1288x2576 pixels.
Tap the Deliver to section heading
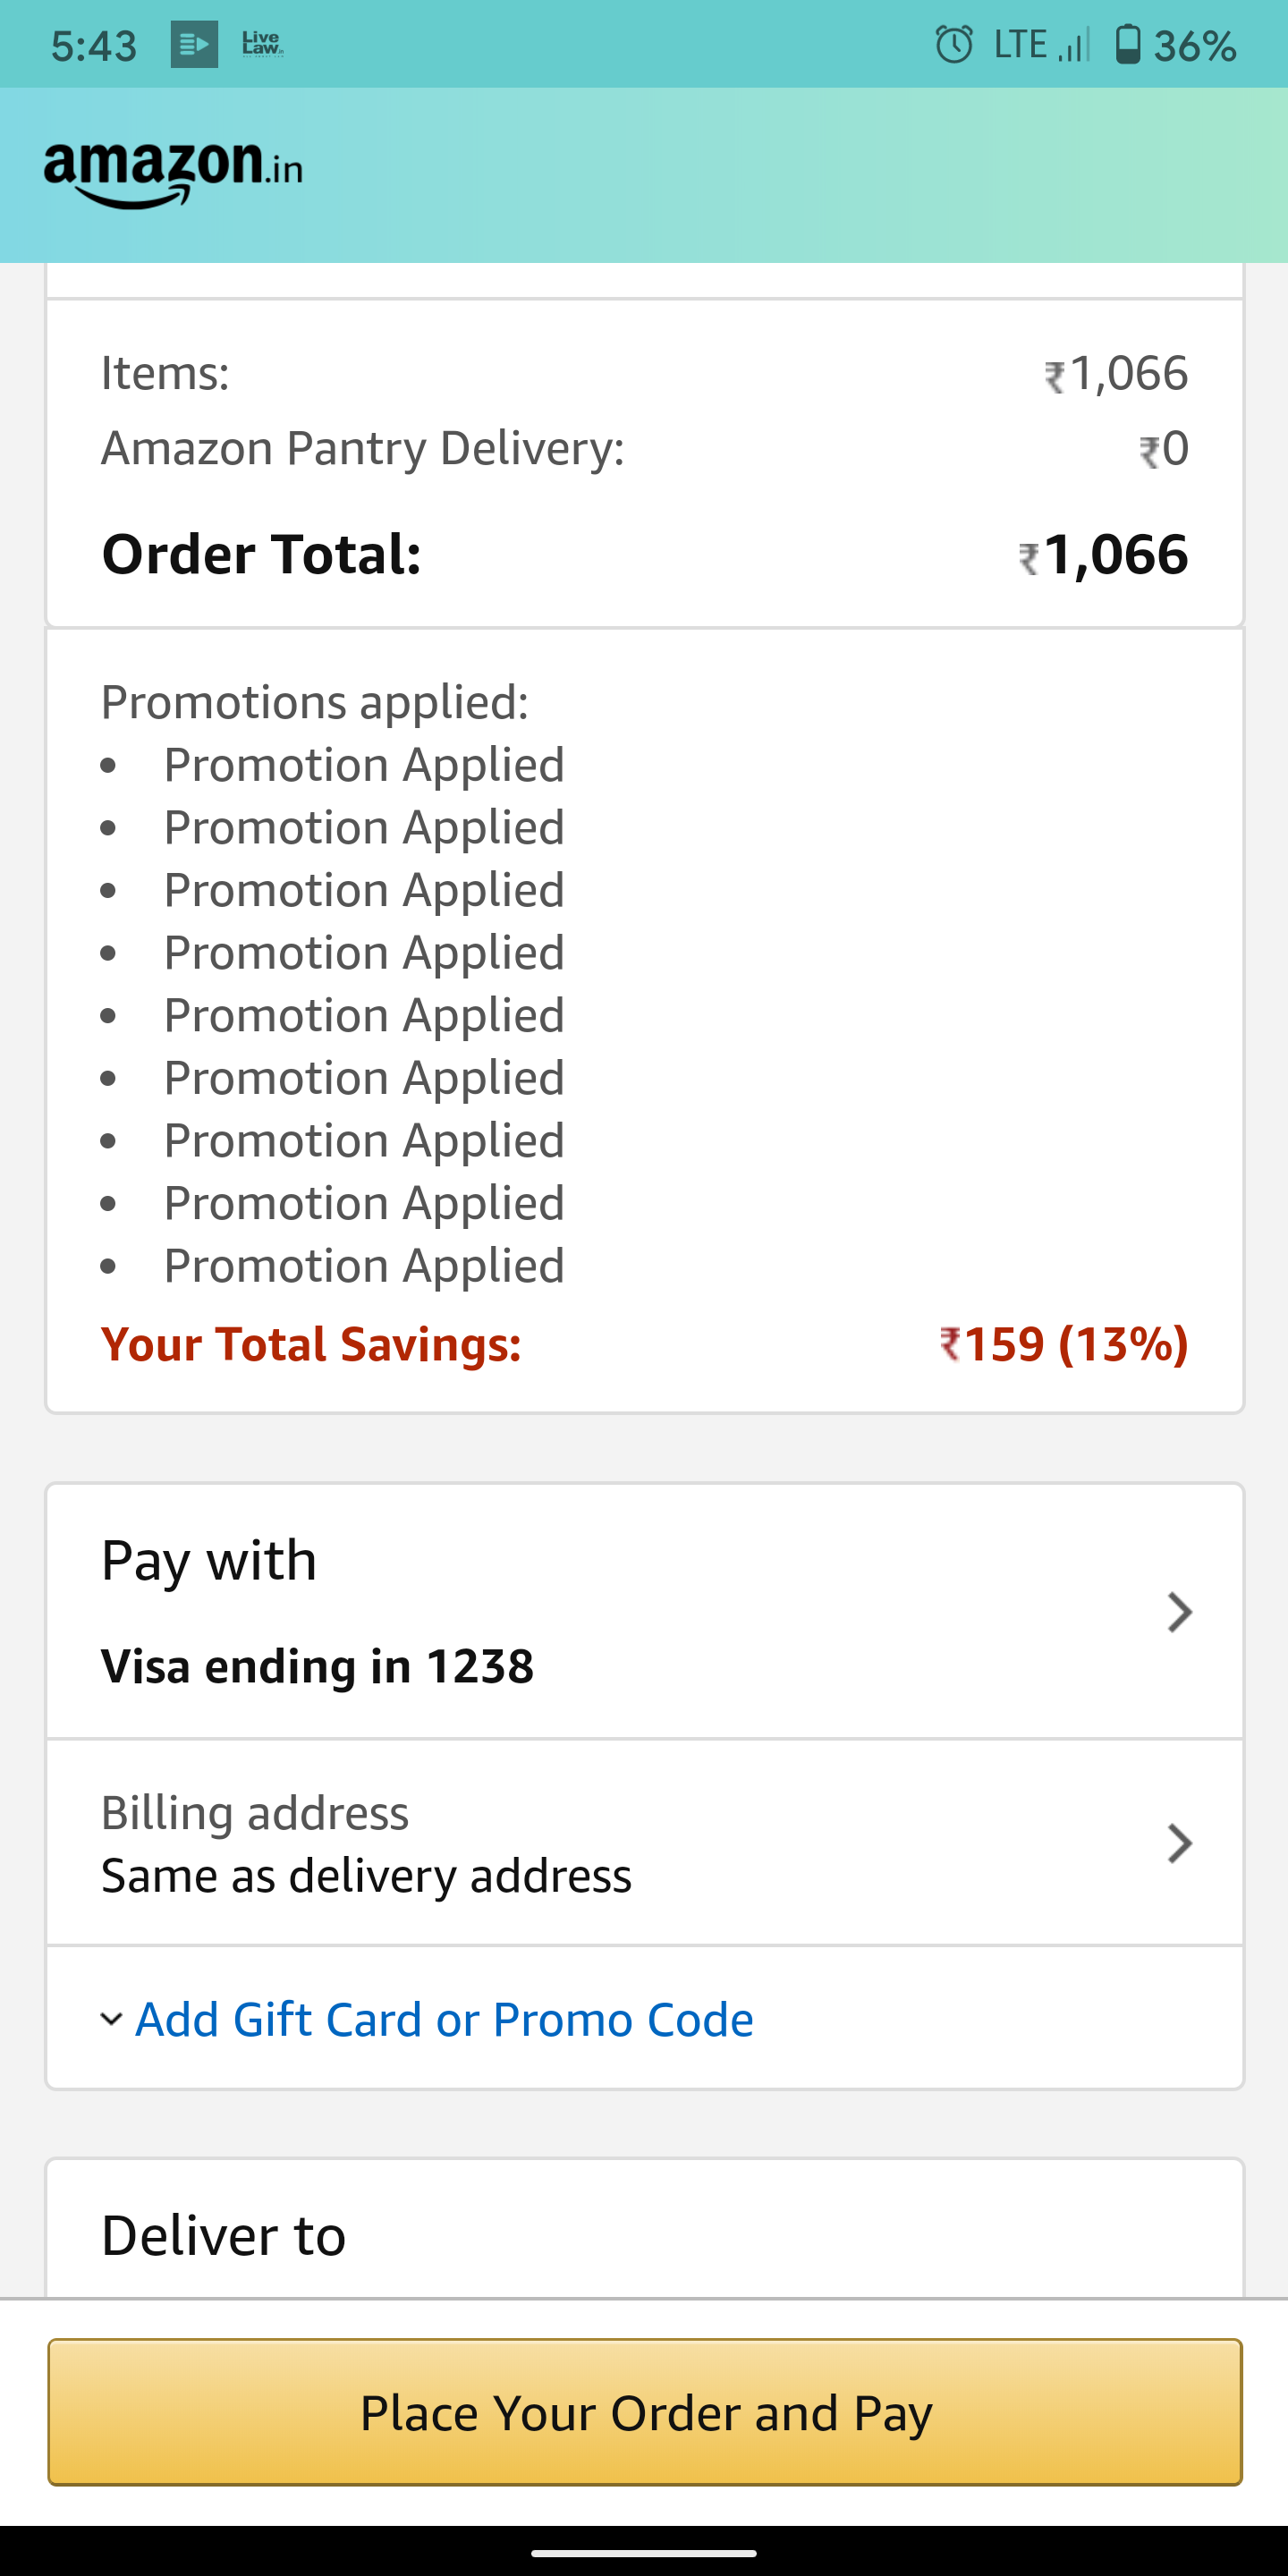[223, 2235]
